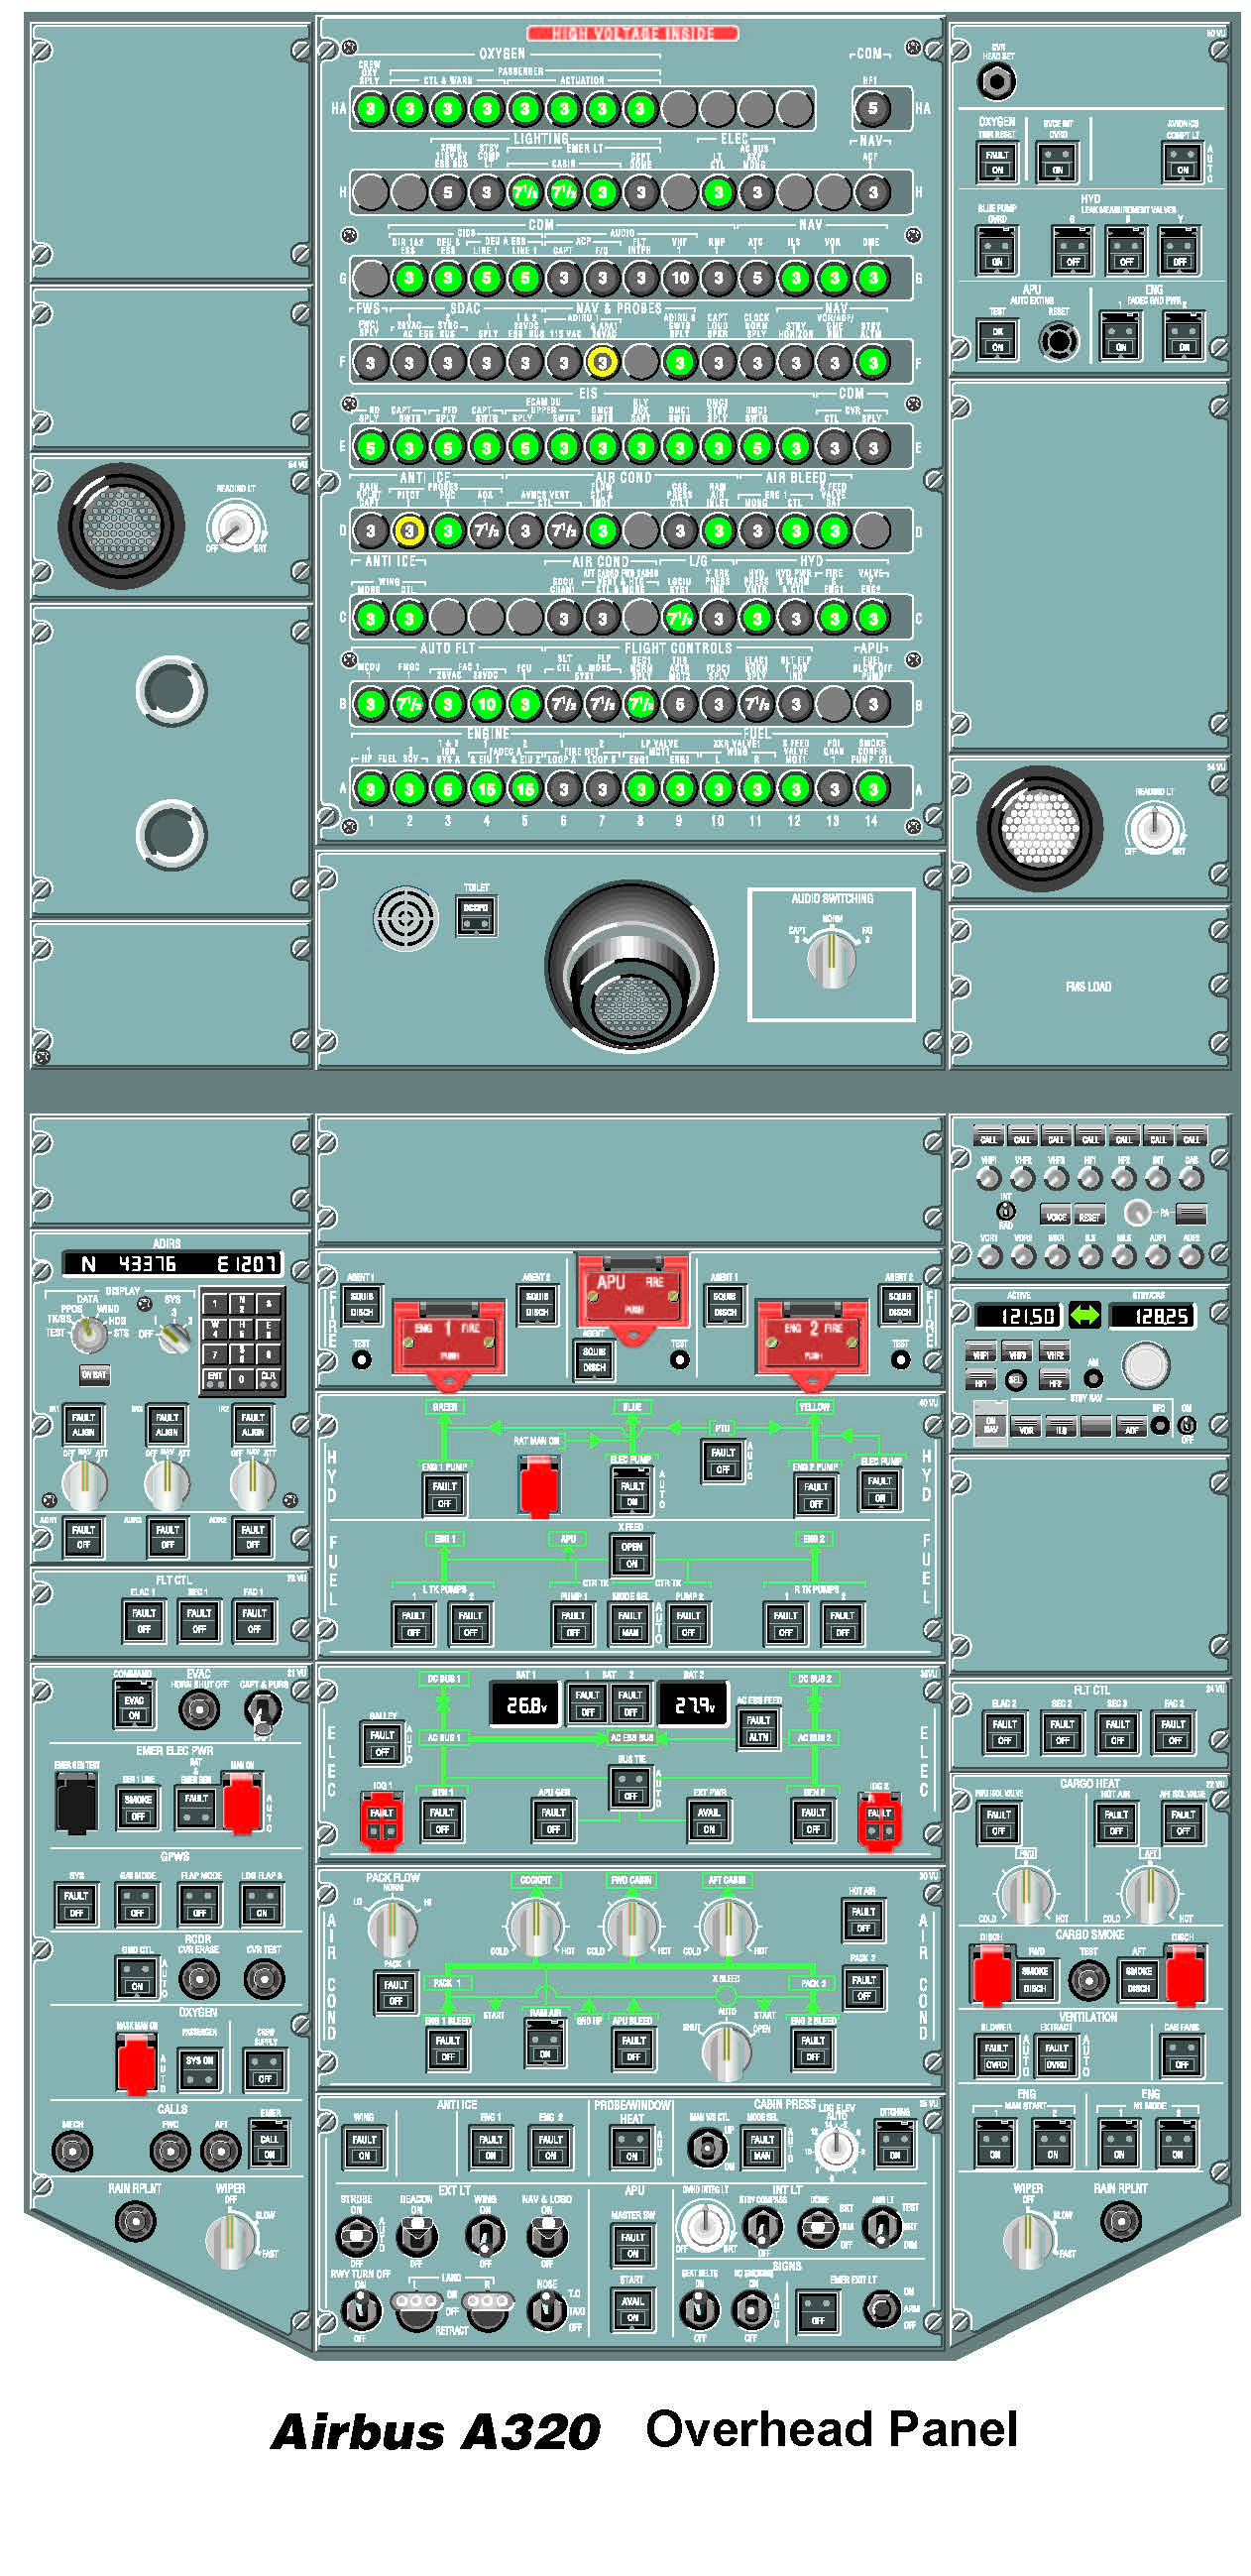
Task: Toggle the HYD PTU pushbutton
Action: [723, 1461]
